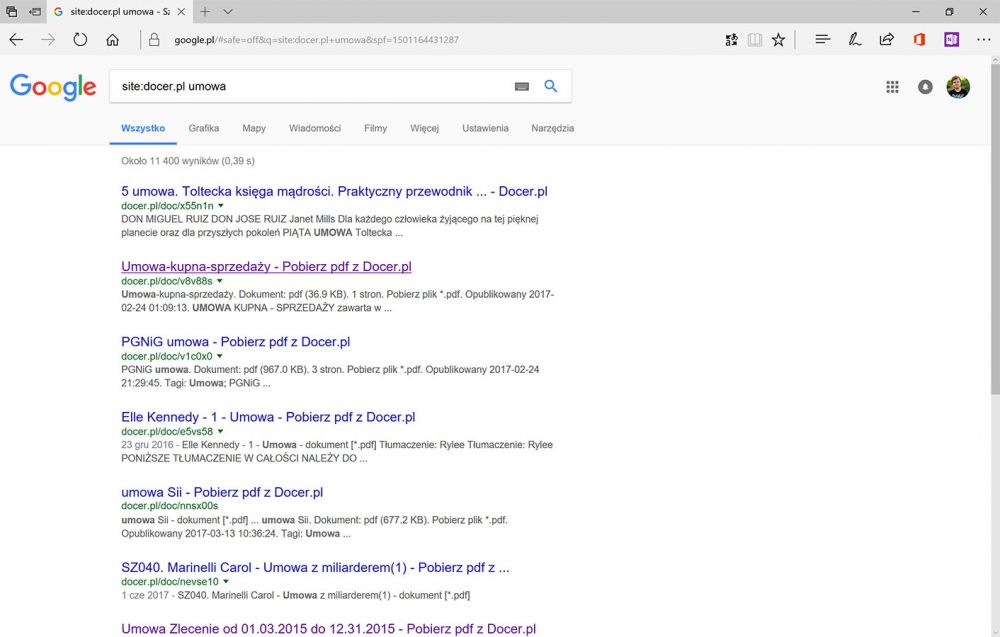Open Umowa-kupna-sprzedaży result link
Viewport: 1000px width, 637px height.
[266, 267]
